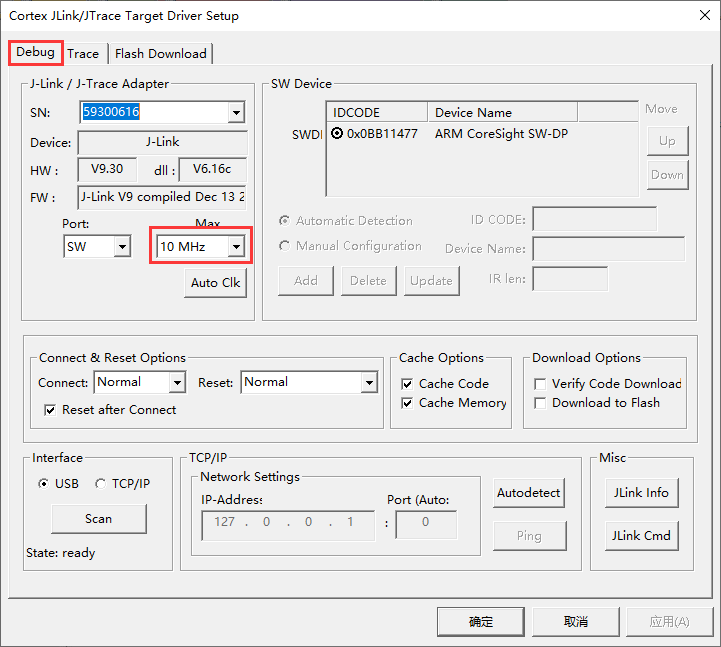Click the IR len input field

click(x=570, y=279)
